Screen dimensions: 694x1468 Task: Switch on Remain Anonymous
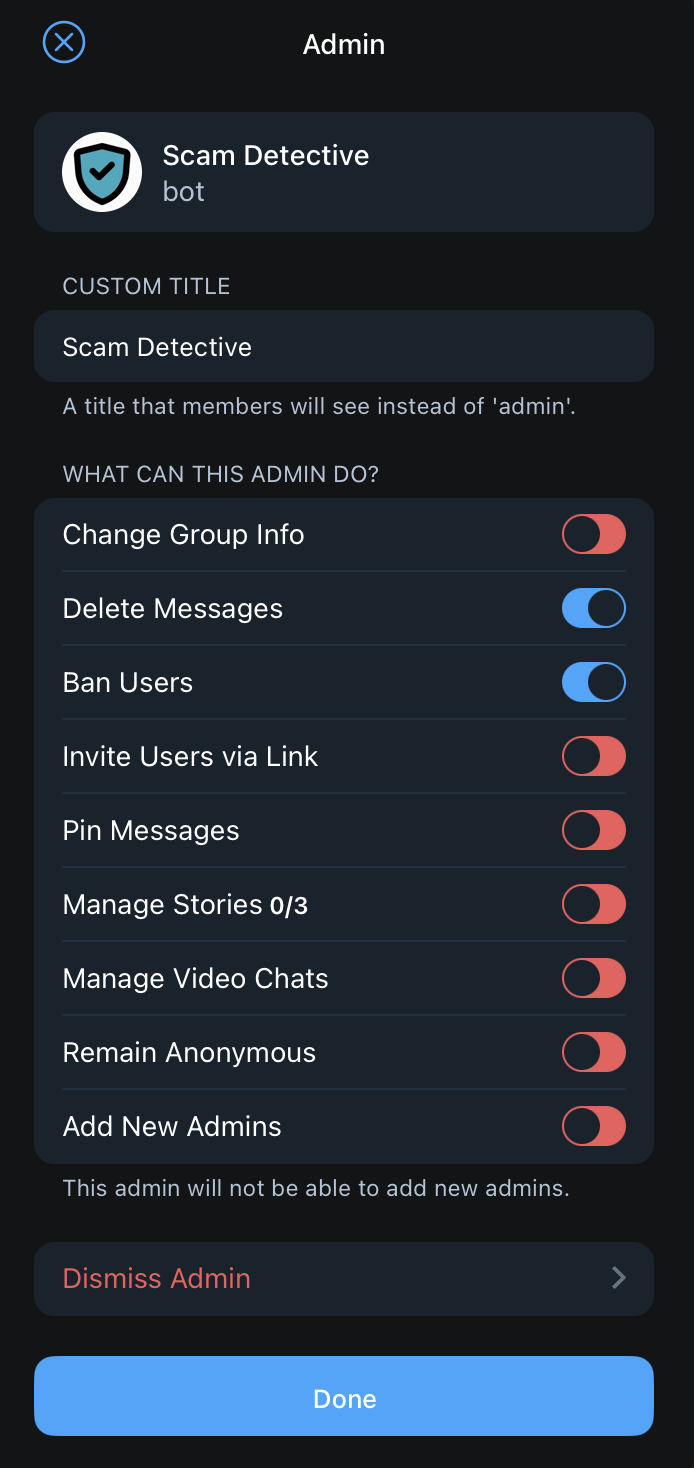[x=593, y=1052]
